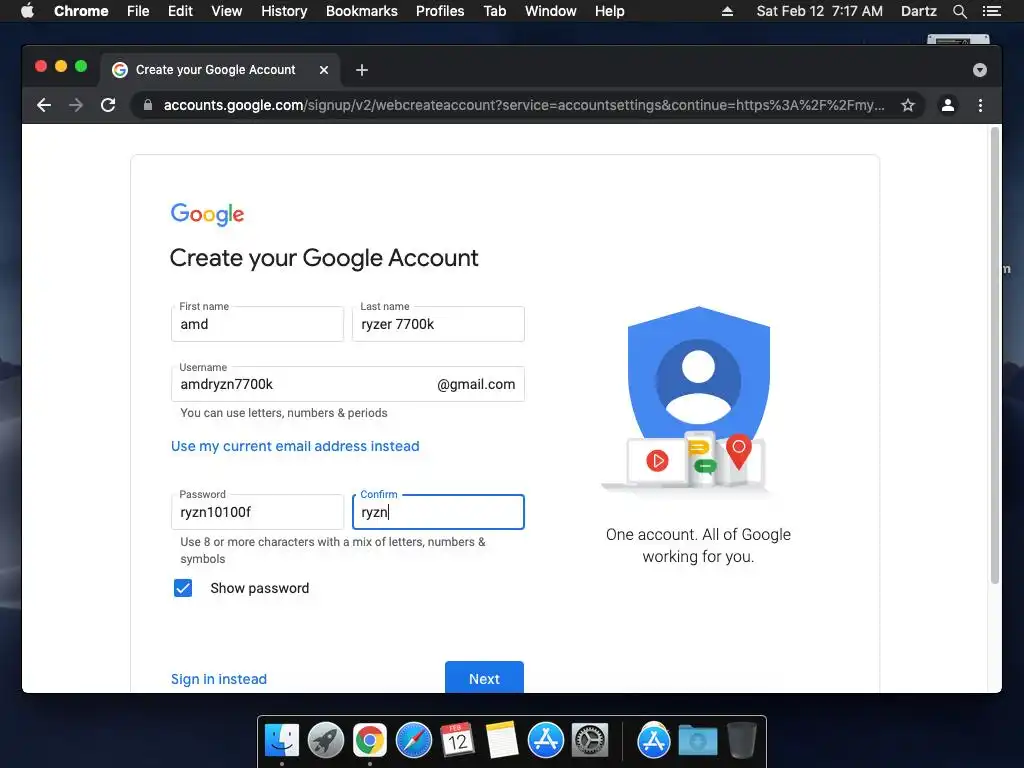Bookmark this page with the star icon
The width and height of the screenshot is (1024, 768).
(x=908, y=105)
